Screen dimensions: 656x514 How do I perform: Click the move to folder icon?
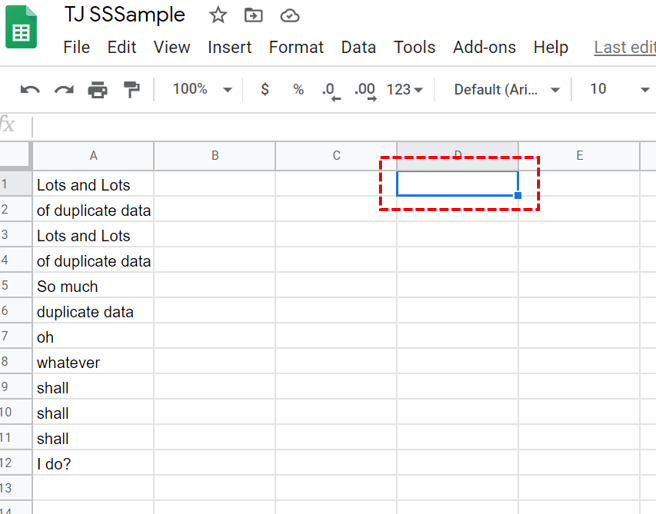coord(254,15)
